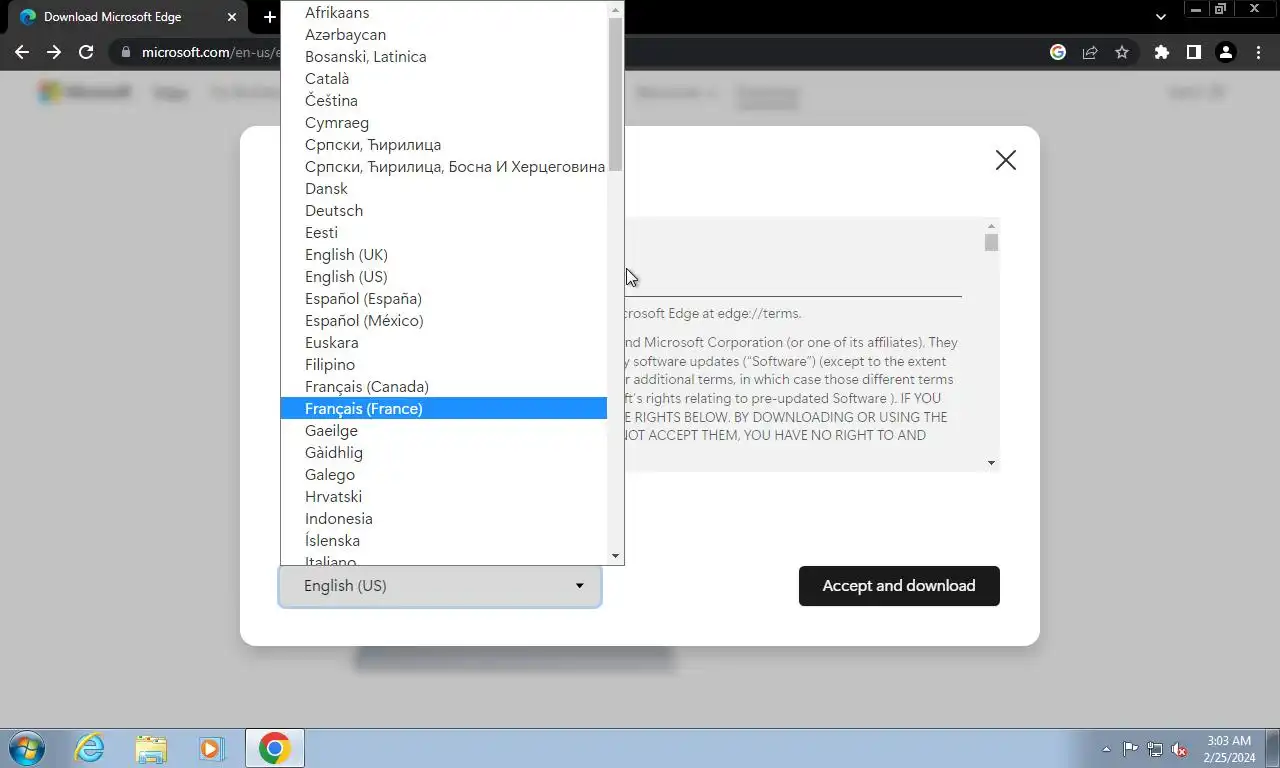Share this page icon
This screenshot has width=1280, height=768.
[x=1090, y=52]
